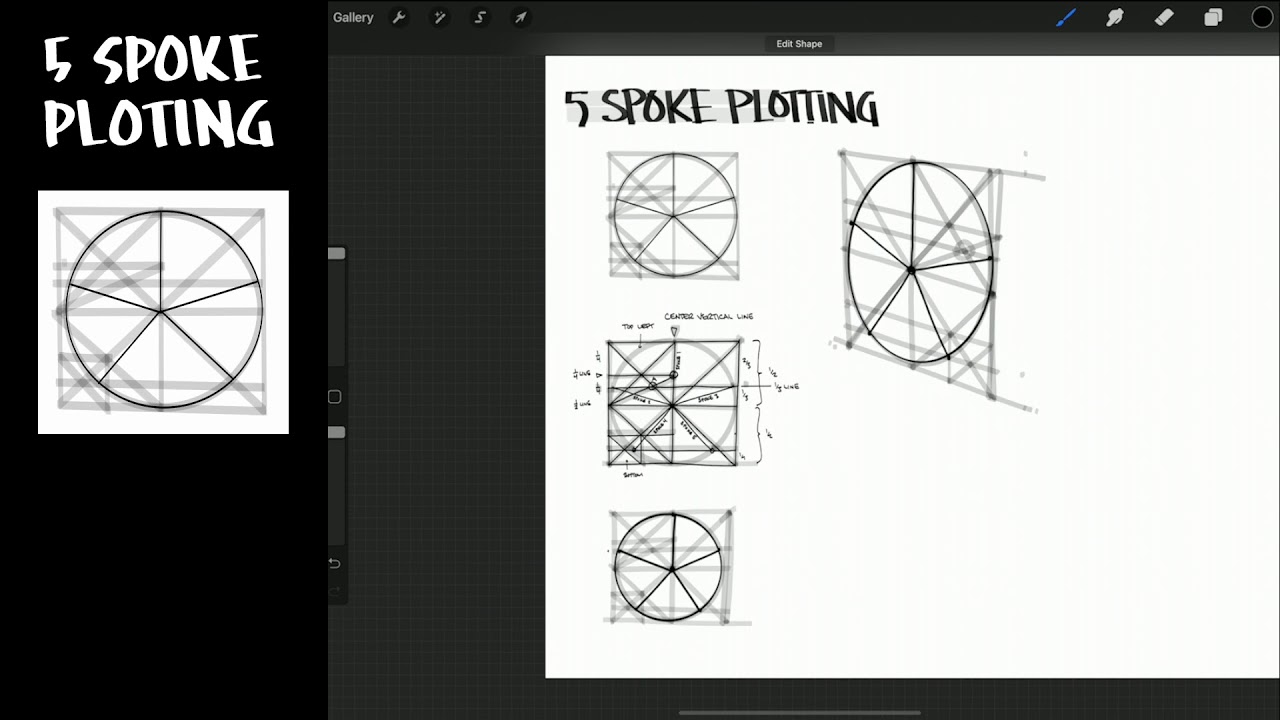Click the brush size slider handle
The height and width of the screenshot is (720, 1280).
pos(337,254)
